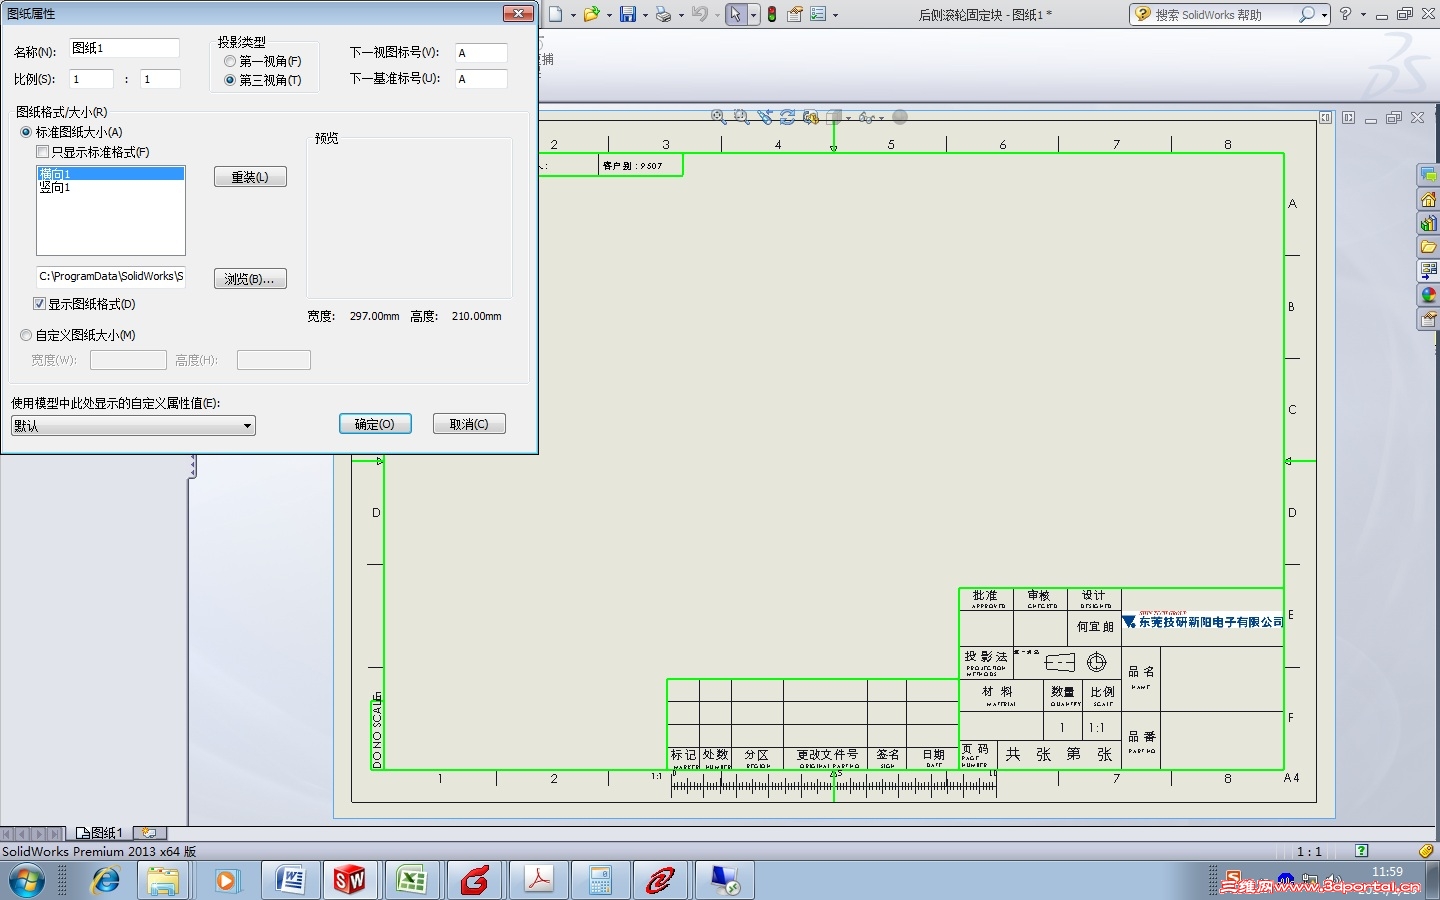Open SolidWorks Resources task pane tab
Viewport: 1440px width, 900px height.
coord(1428,199)
